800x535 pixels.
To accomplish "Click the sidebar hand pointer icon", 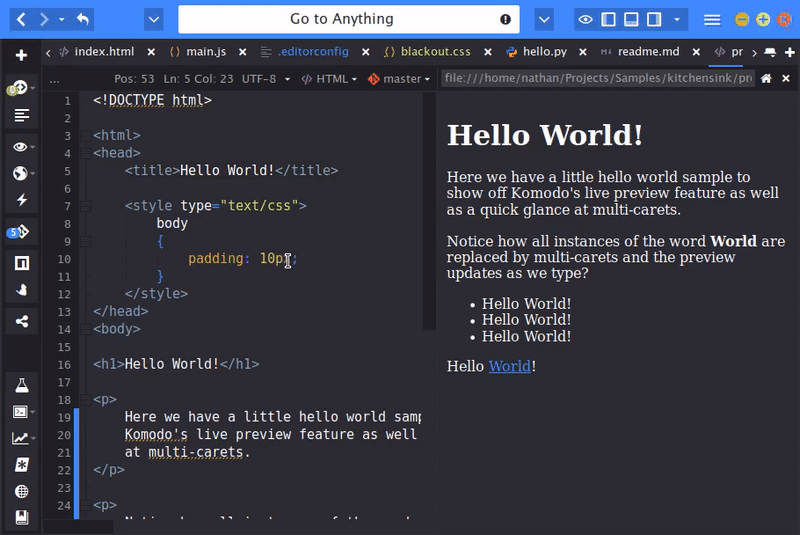I will [x=21, y=290].
